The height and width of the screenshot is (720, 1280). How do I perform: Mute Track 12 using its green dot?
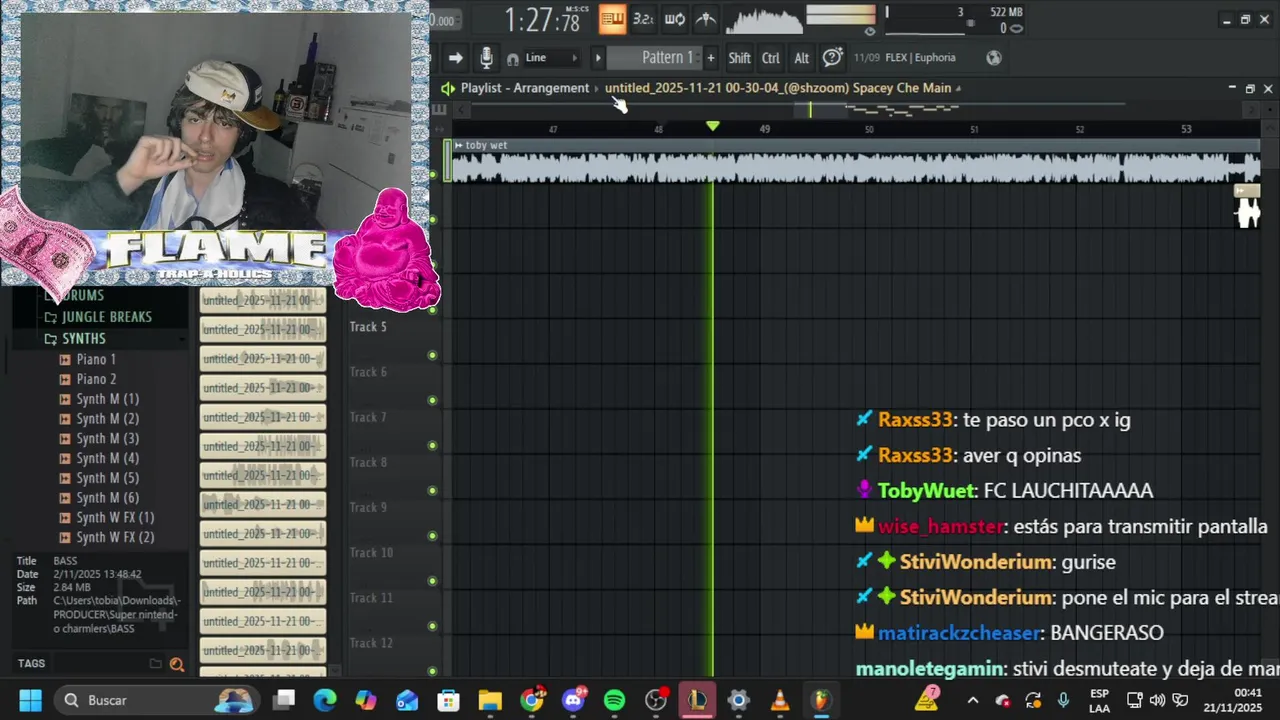(432, 670)
